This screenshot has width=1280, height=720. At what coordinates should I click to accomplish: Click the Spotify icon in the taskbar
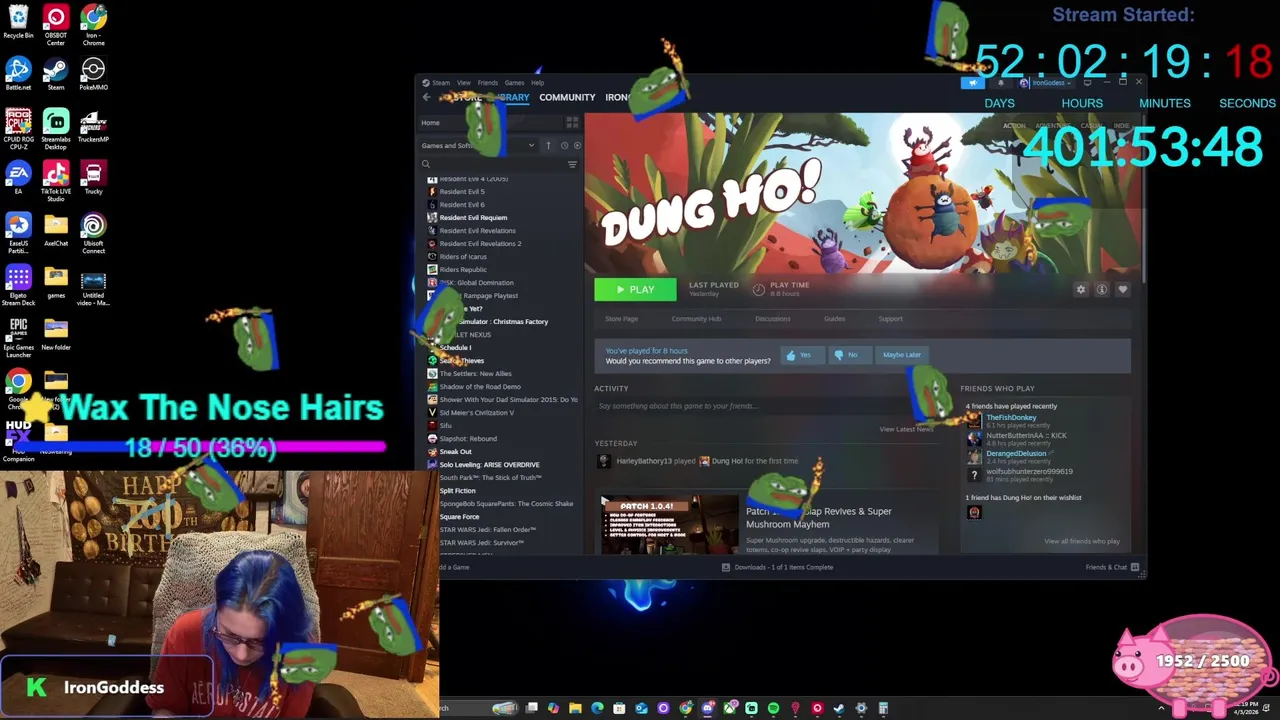[x=773, y=708]
